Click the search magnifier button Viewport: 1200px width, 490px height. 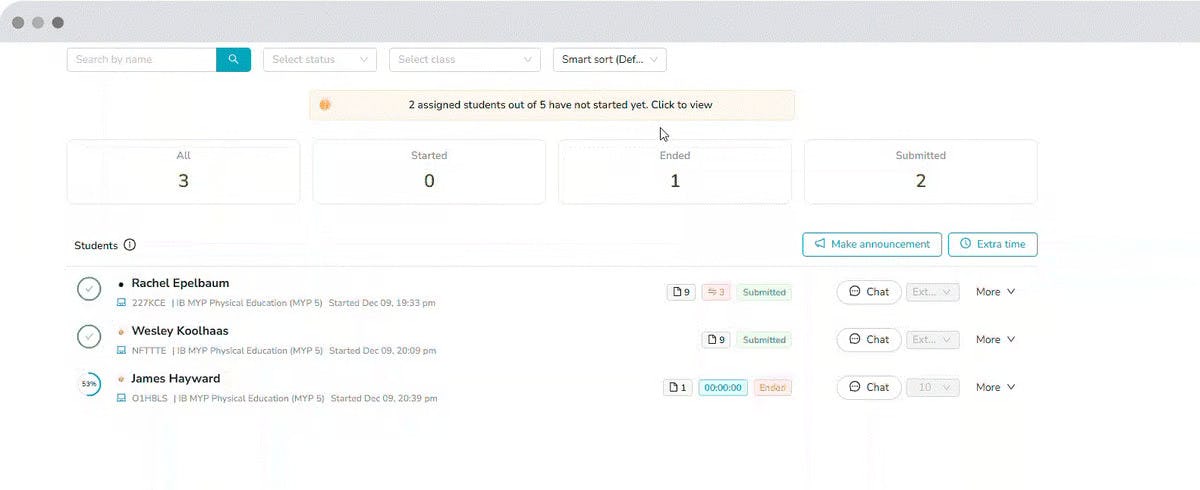point(233,60)
